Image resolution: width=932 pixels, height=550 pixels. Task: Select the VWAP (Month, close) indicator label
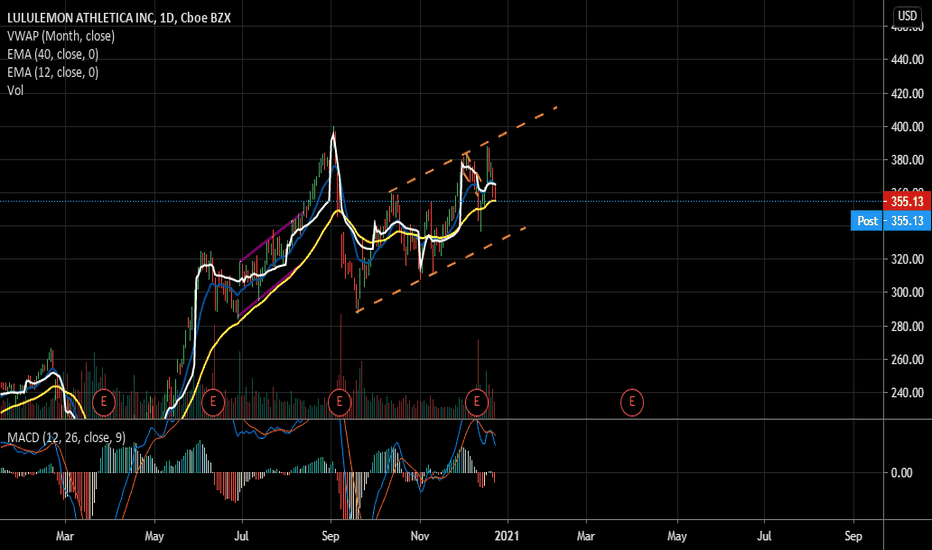61,36
